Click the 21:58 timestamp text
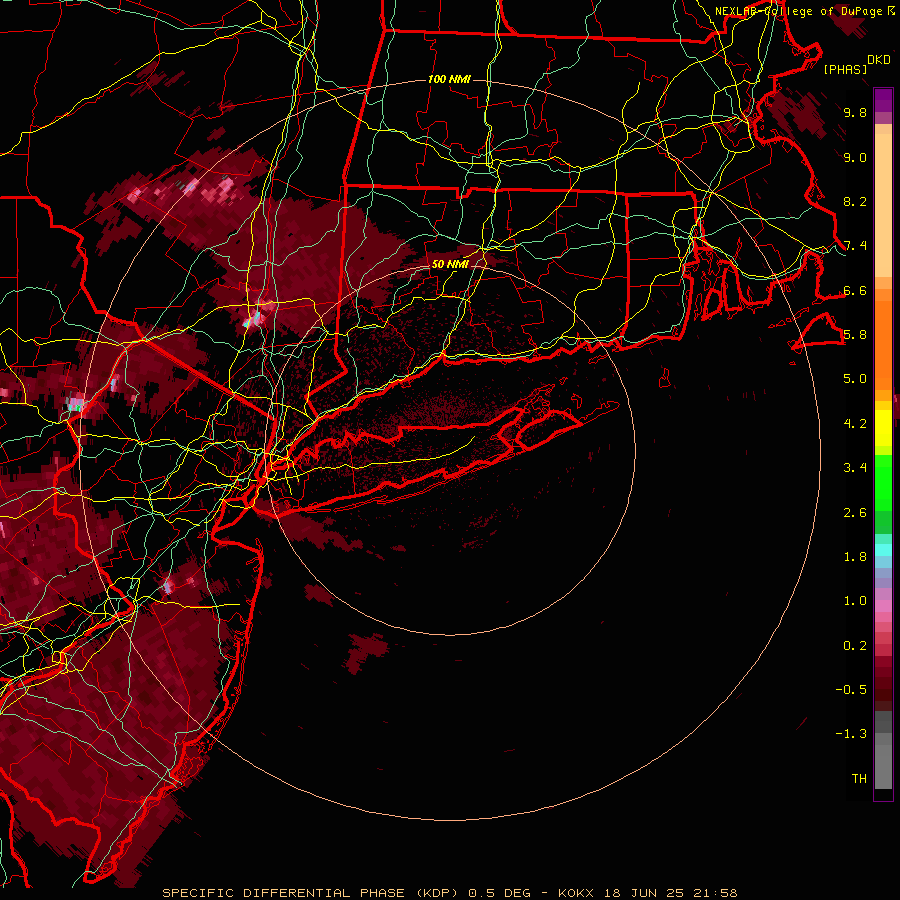Viewport: 900px width, 900px height. point(717,893)
